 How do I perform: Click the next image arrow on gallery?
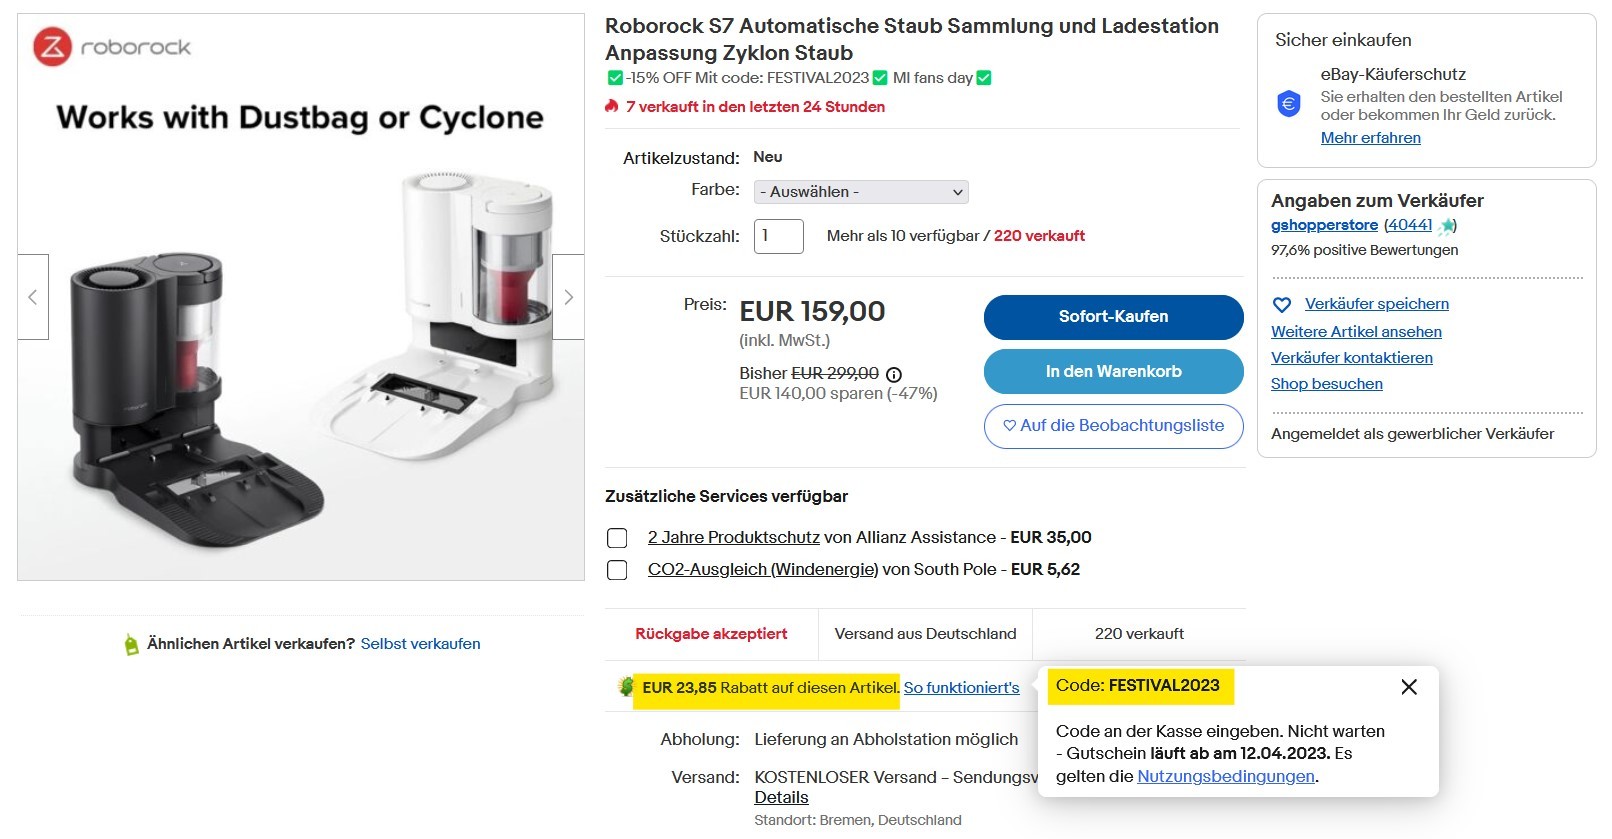(x=568, y=297)
